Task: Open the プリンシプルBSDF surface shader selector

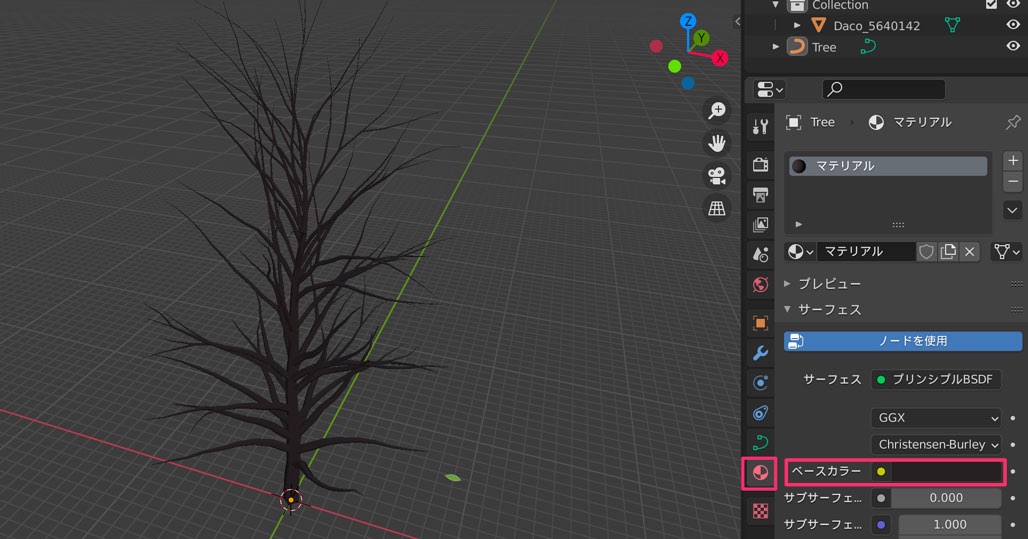Action: click(936, 380)
